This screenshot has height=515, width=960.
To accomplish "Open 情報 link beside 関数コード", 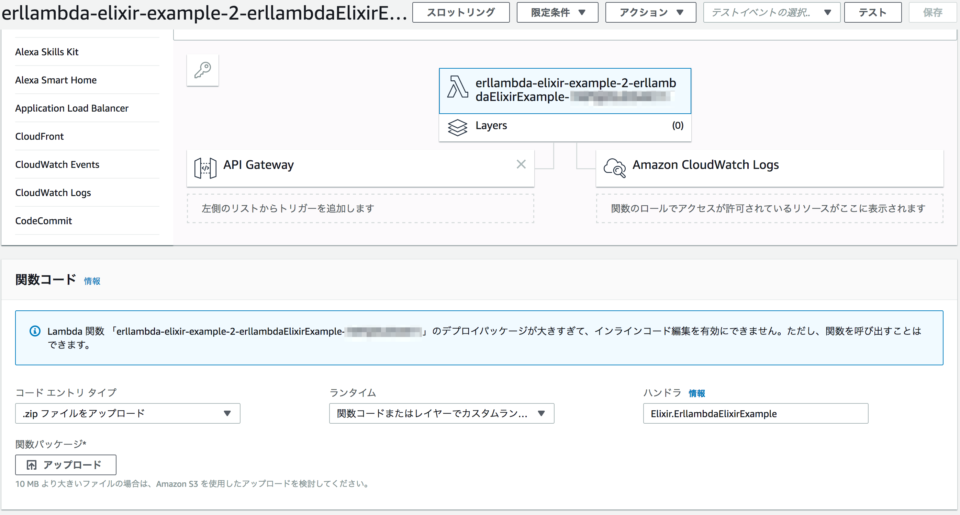I will [x=92, y=282].
